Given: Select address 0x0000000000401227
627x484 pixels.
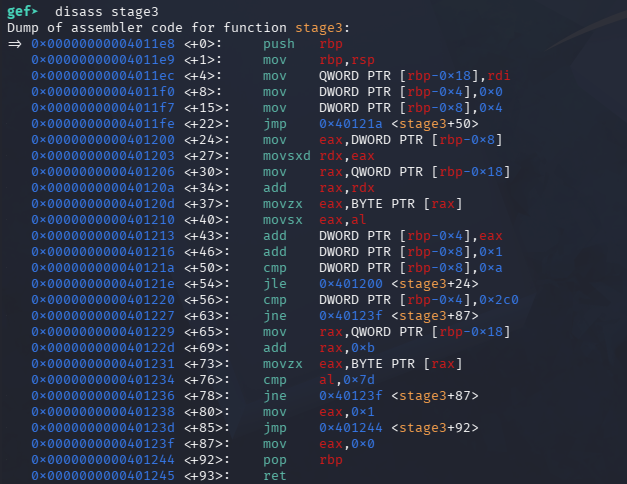Looking at the screenshot, I should coord(103,316).
